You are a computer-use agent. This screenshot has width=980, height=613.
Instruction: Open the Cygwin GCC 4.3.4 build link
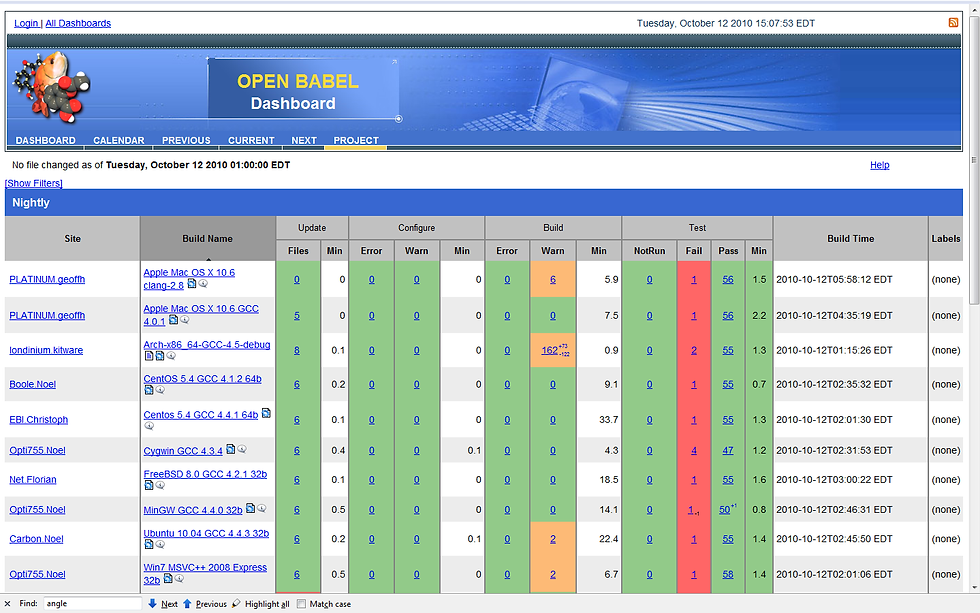pyautogui.click(x=183, y=451)
